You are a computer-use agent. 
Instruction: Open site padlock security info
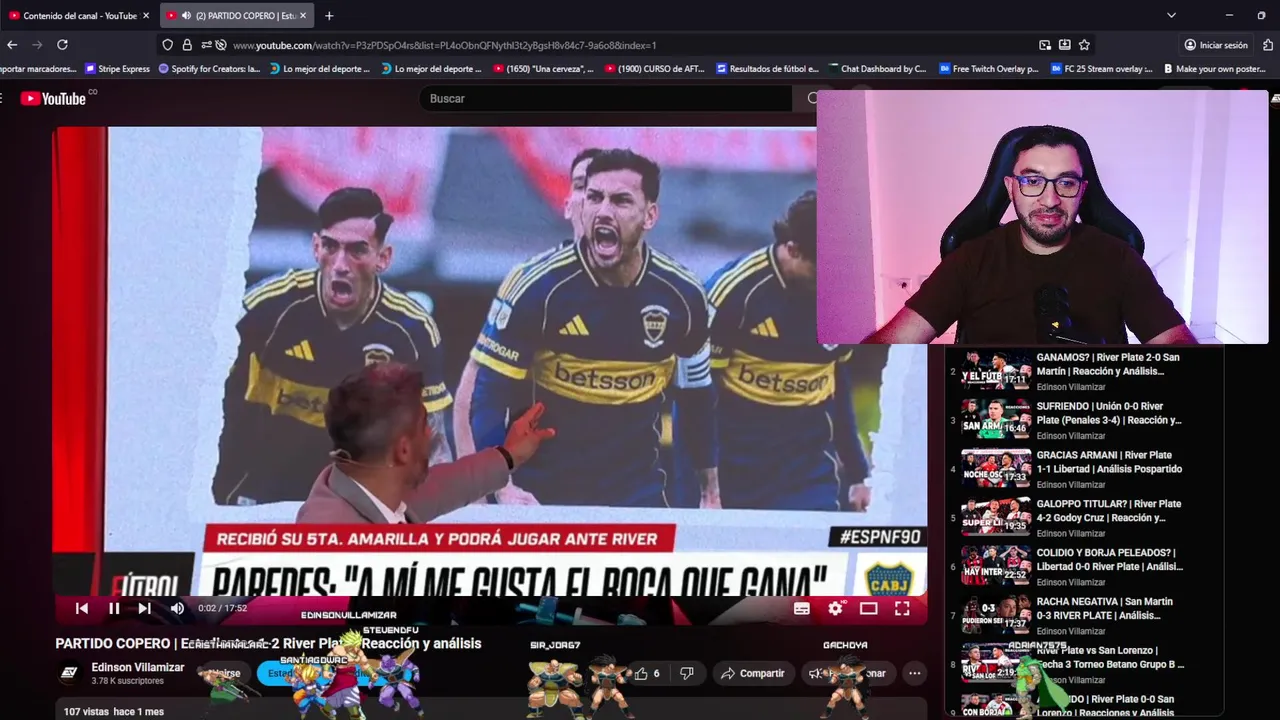187,45
